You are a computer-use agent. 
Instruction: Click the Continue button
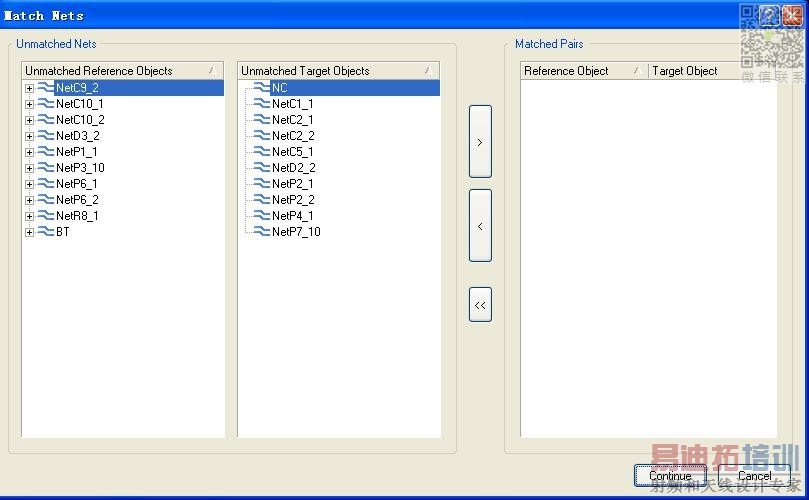[x=670, y=476]
